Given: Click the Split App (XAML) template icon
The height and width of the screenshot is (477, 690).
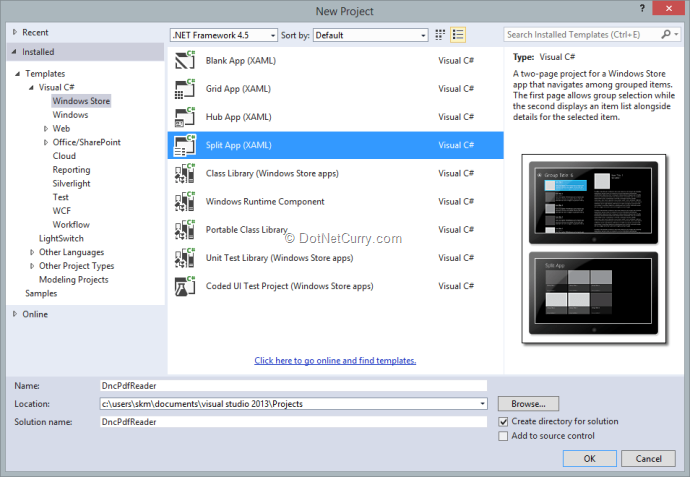Looking at the screenshot, I should tap(185, 145).
